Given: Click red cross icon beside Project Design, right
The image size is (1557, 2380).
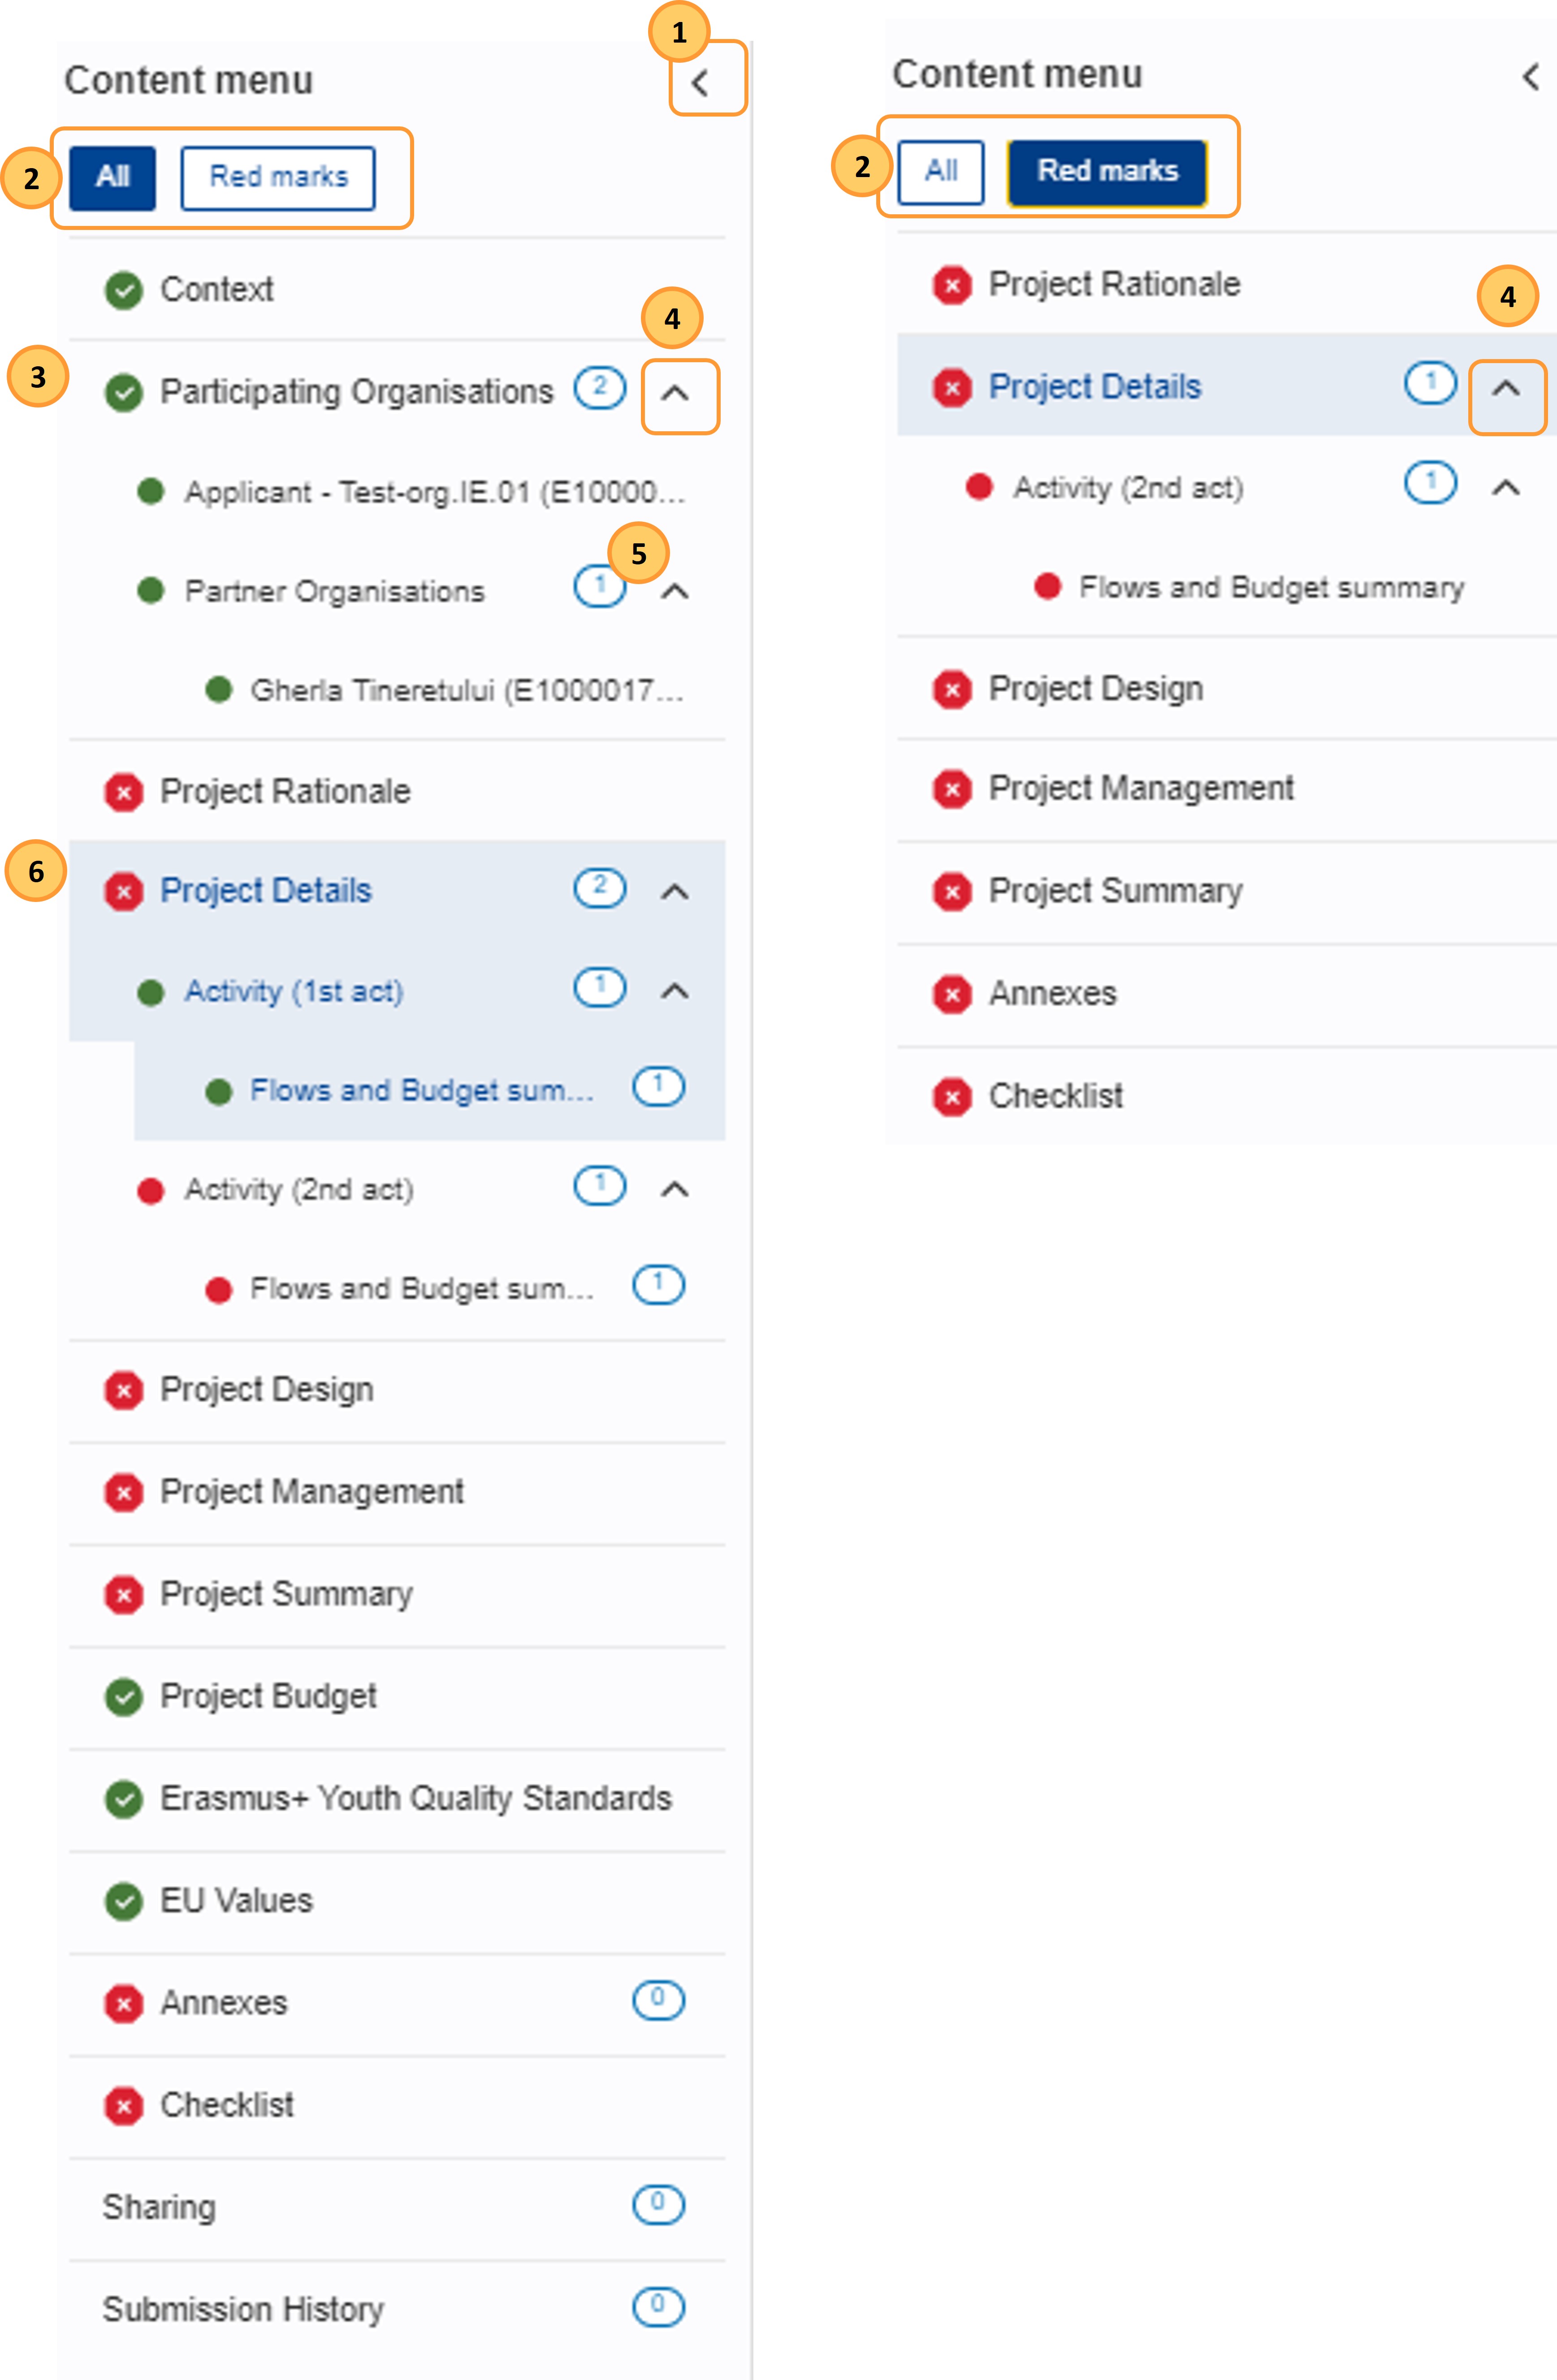Looking at the screenshot, I should (952, 689).
